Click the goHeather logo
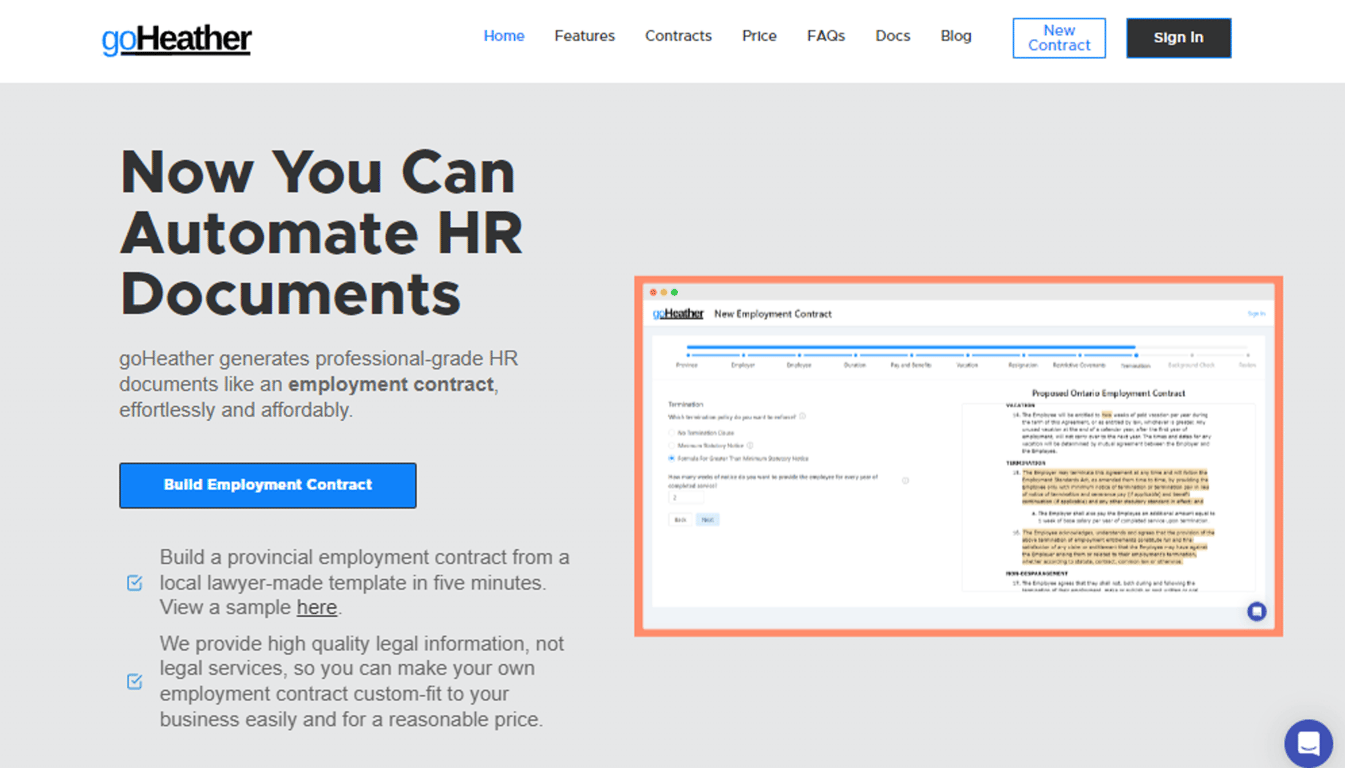1345x768 pixels. click(x=177, y=39)
